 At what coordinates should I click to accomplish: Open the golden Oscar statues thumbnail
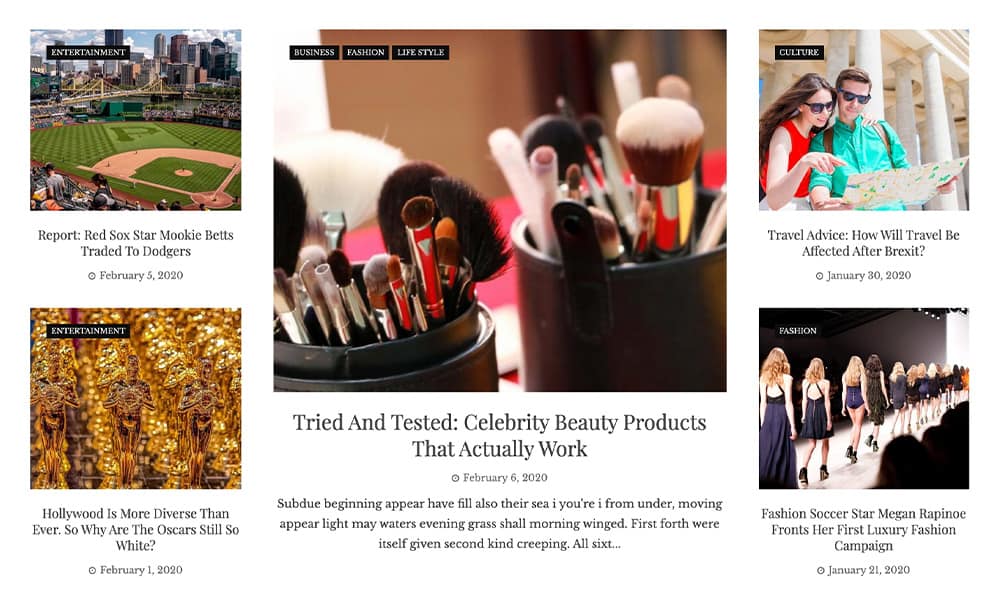136,399
